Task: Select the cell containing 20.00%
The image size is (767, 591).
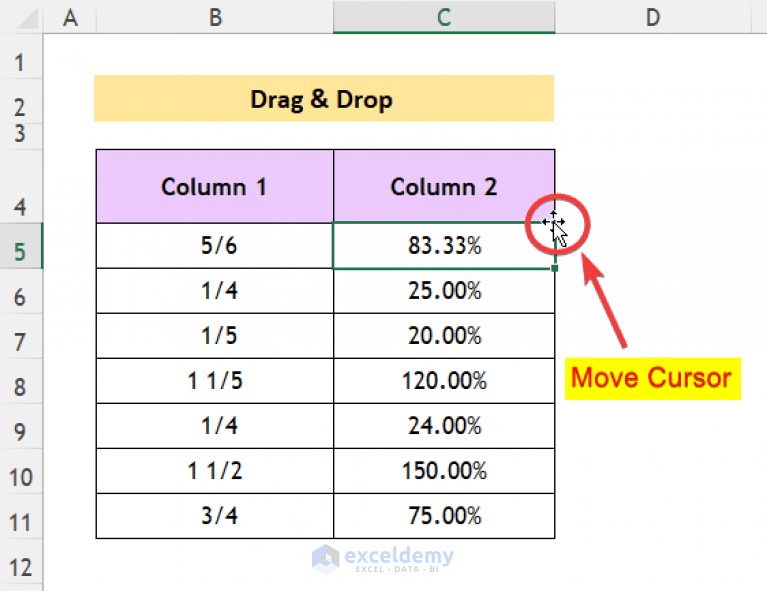Action: click(444, 336)
